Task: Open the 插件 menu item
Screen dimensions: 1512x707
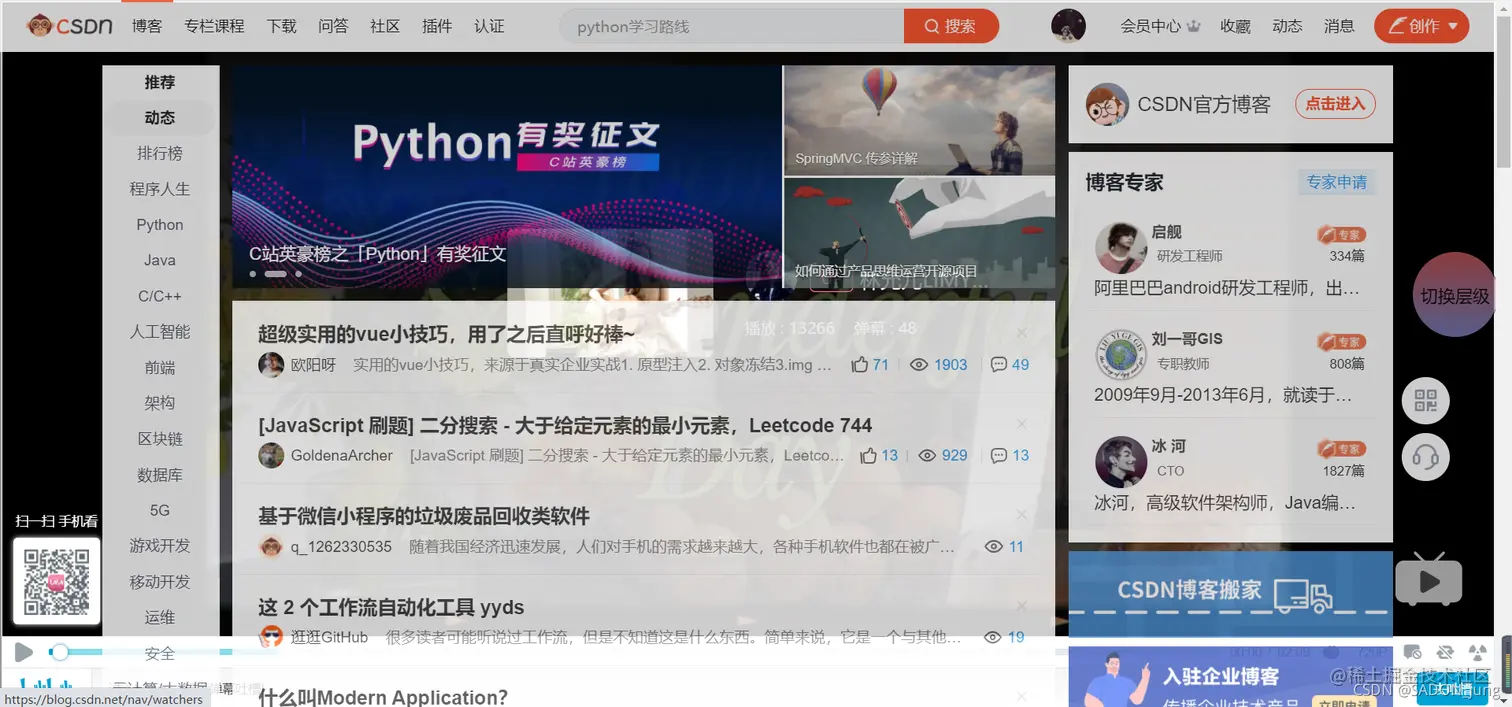Action: (x=437, y=26)
